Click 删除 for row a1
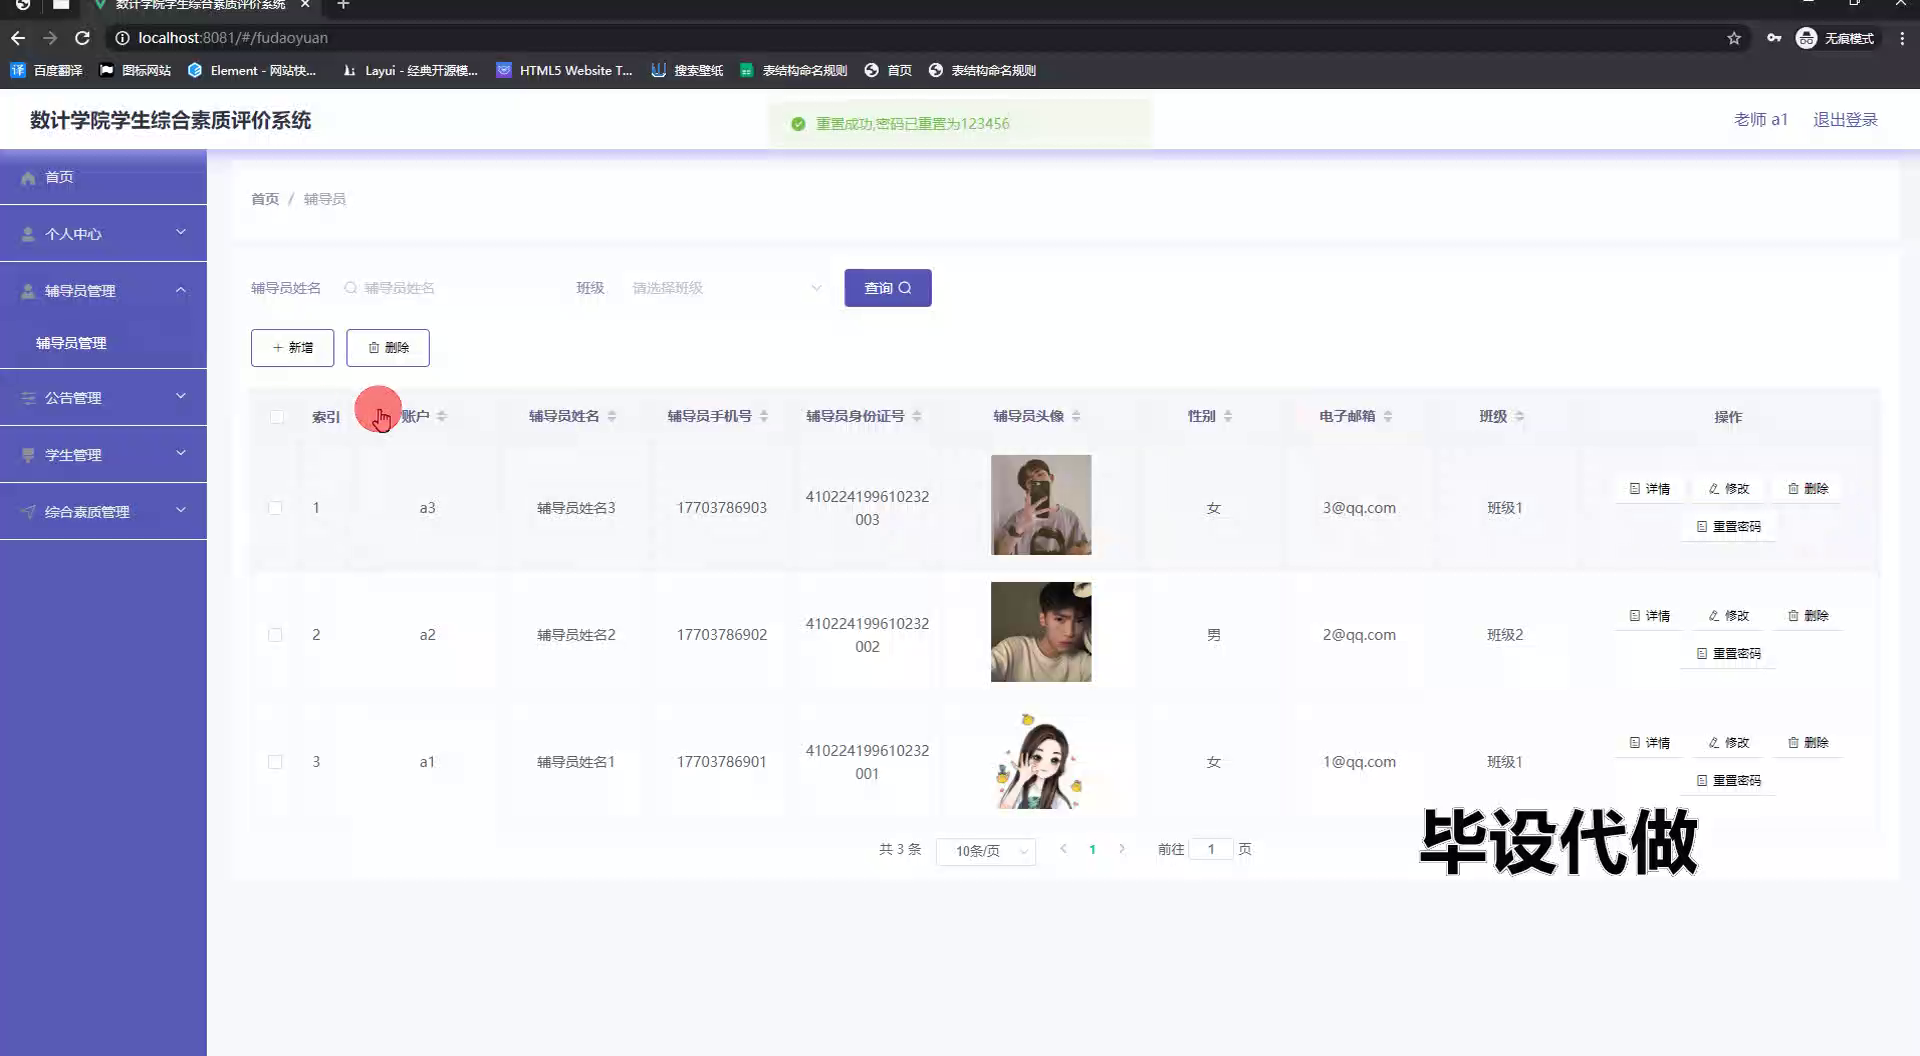Image resolution: width=1920 pixels, height=1056 pixels. tap(1808, 743)
